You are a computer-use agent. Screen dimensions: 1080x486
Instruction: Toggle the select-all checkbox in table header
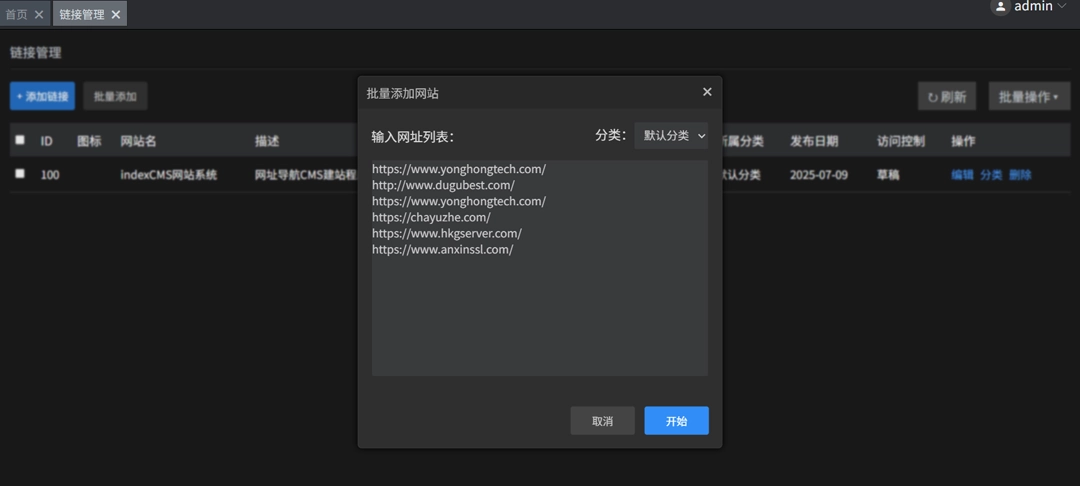pyautogui.click(x=20, y=140)
